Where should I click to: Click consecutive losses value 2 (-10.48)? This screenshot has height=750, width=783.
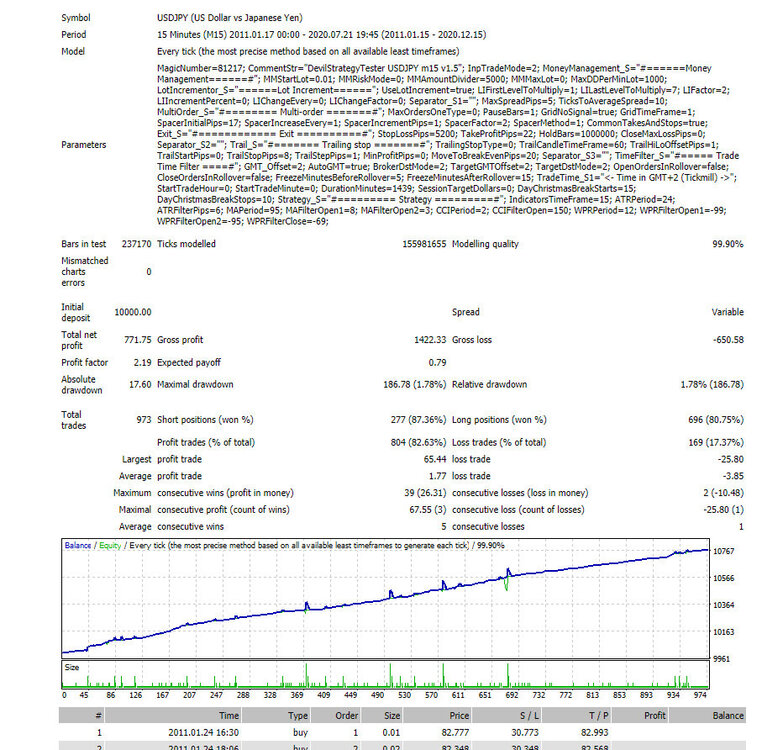pyautogui.click(x=723, y=493)
